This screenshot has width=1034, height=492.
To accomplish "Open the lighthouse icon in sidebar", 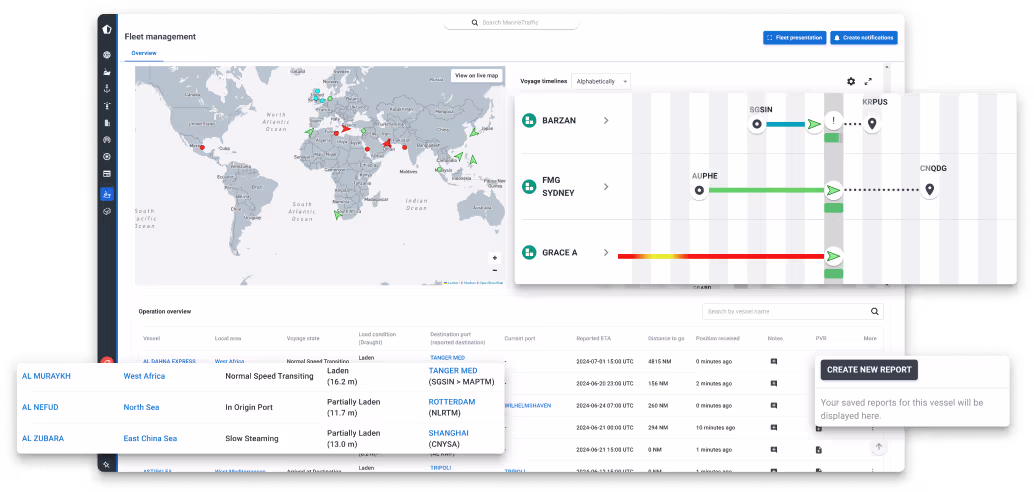I will tap(107, 106).
